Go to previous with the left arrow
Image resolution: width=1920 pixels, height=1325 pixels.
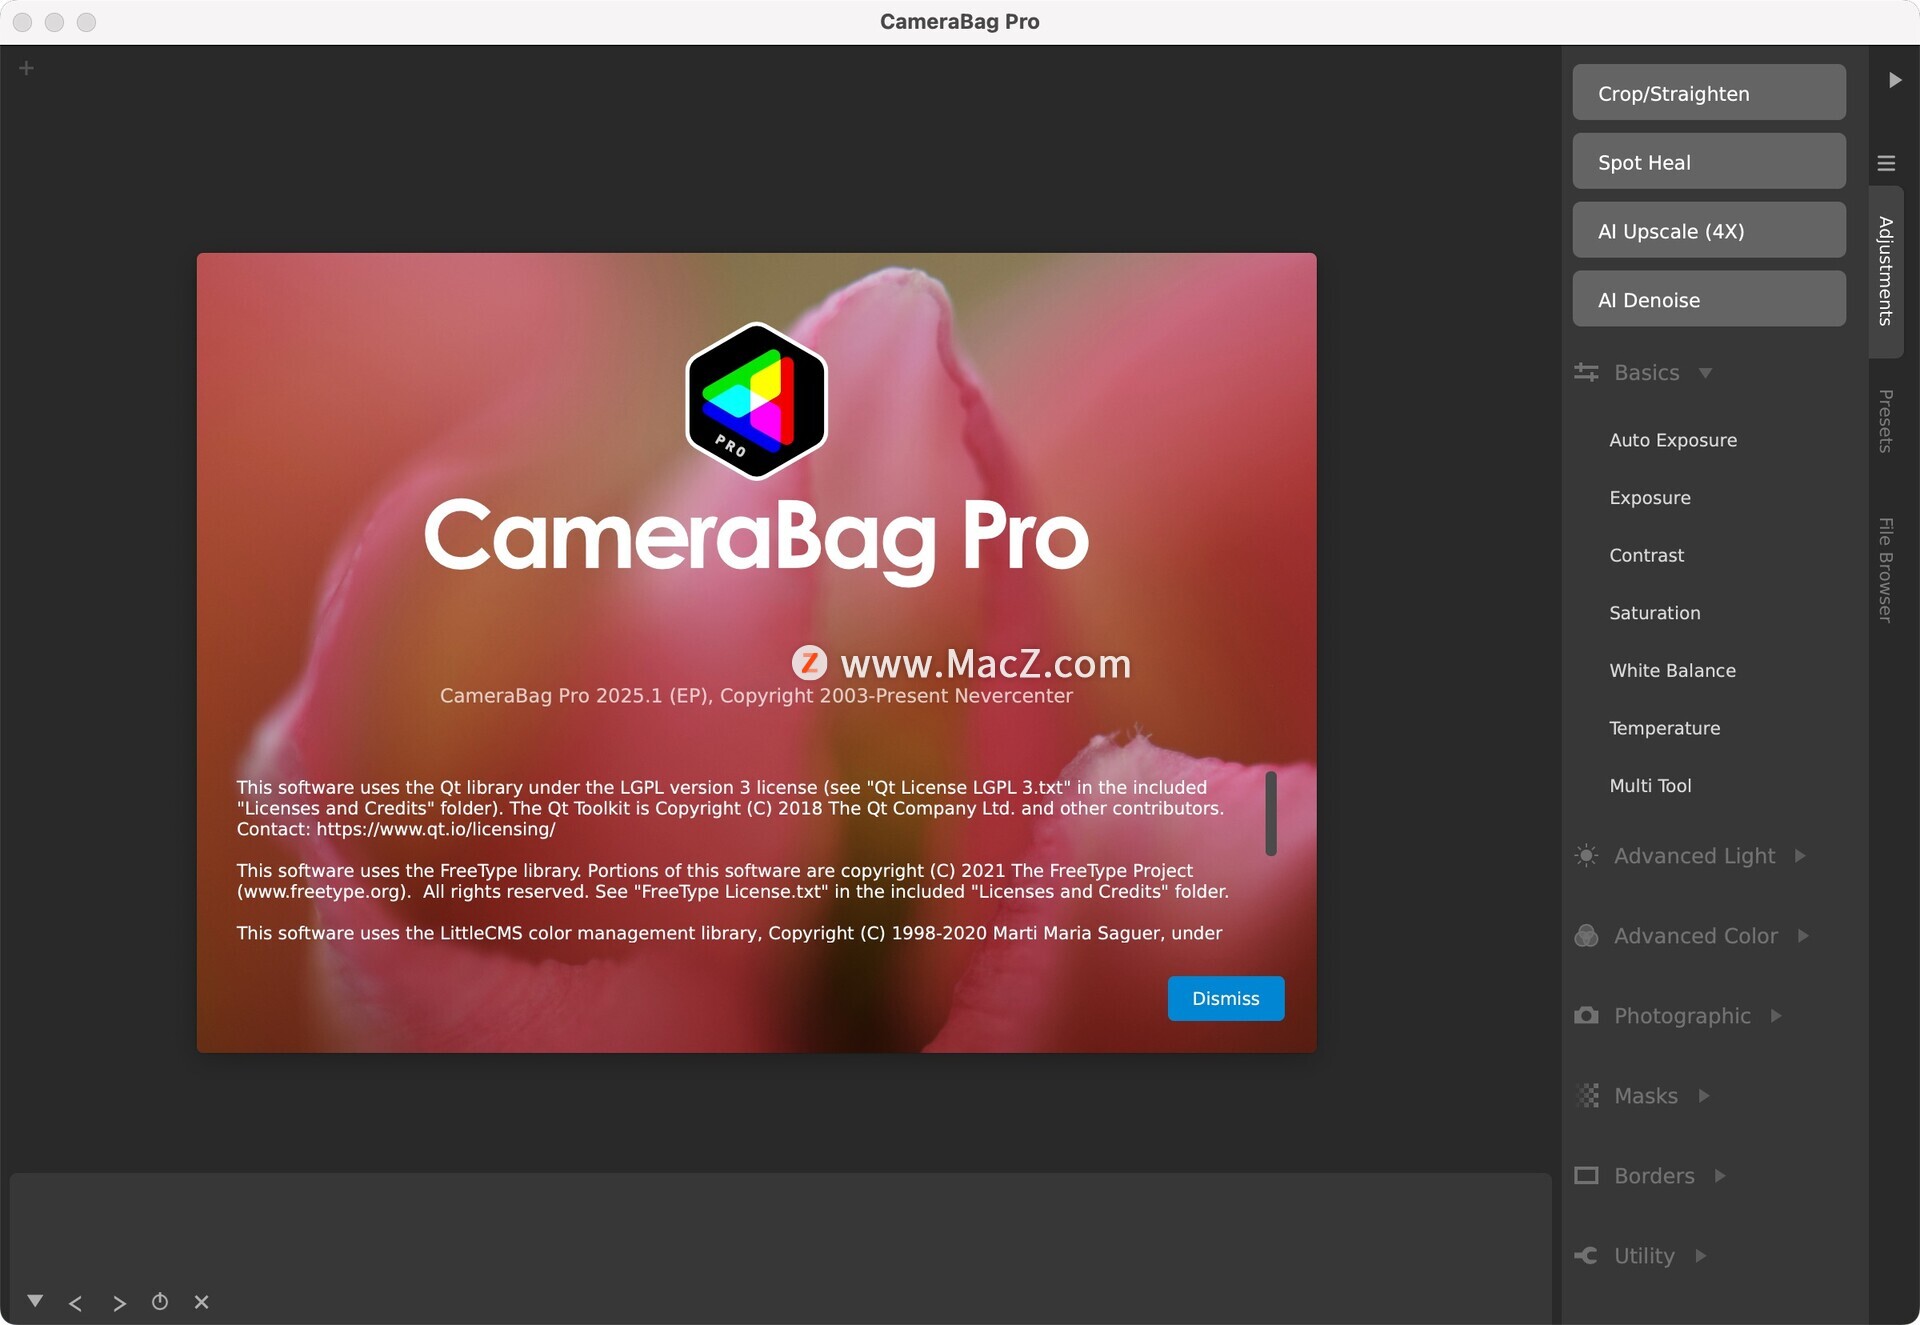coord(75,1302)
